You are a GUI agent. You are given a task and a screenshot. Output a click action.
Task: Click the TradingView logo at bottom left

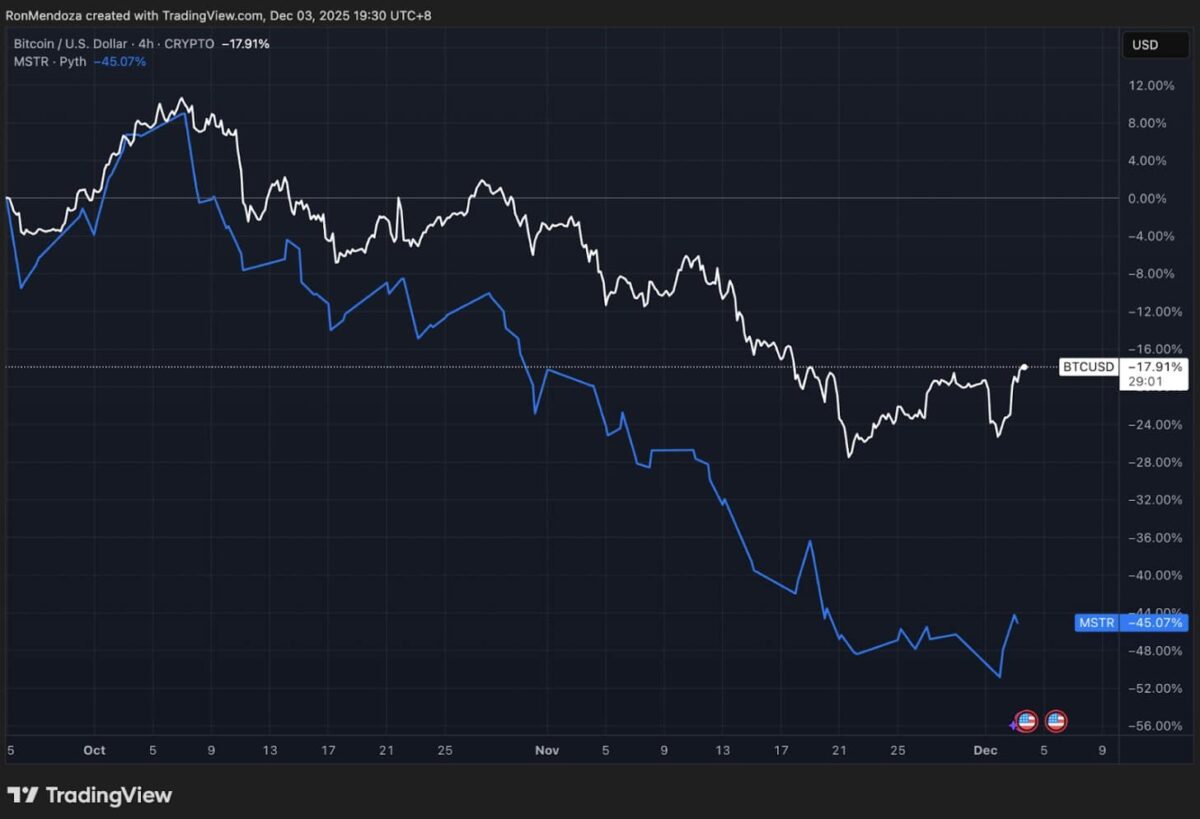pos(90,795)
